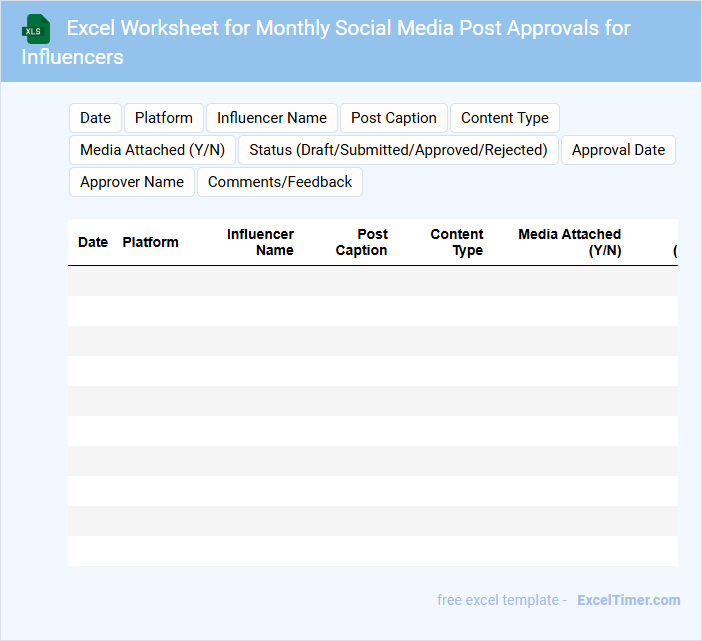This screenshot has width=702, height=641.
Task: Select the Content Type table column header
Action: pos(457,242)
